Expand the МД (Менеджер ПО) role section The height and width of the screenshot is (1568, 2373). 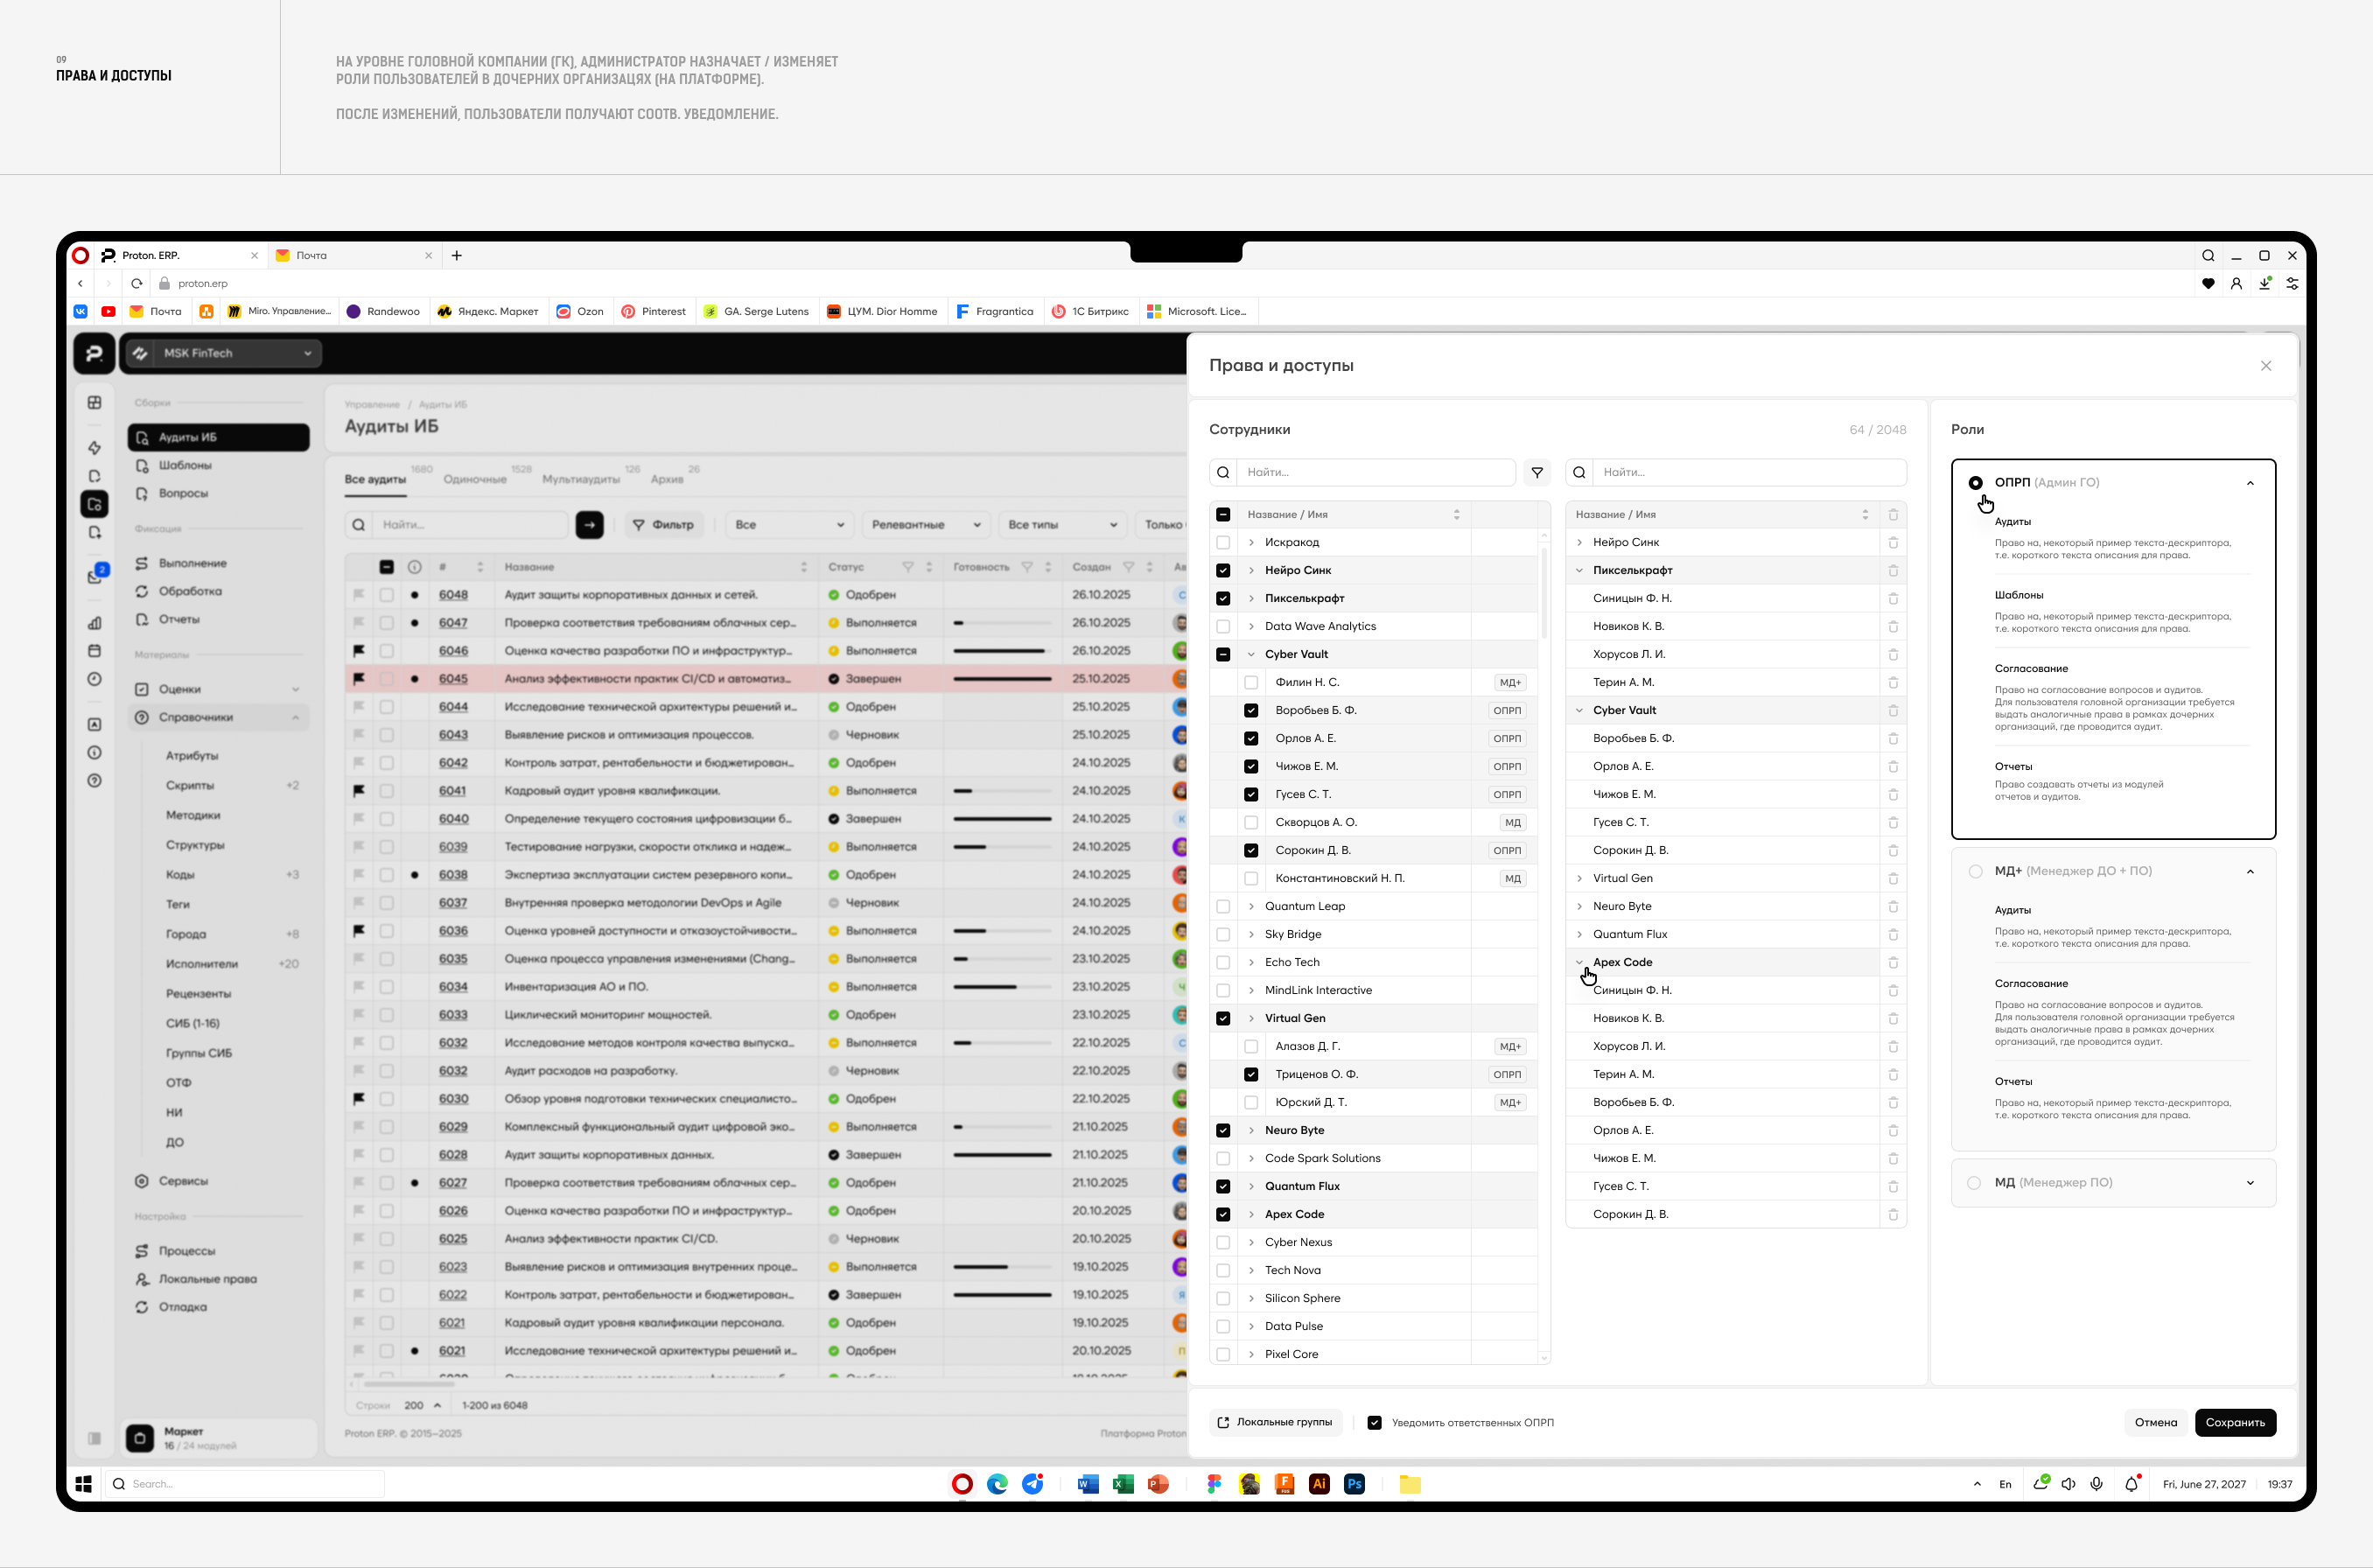click(2250, 1183)
